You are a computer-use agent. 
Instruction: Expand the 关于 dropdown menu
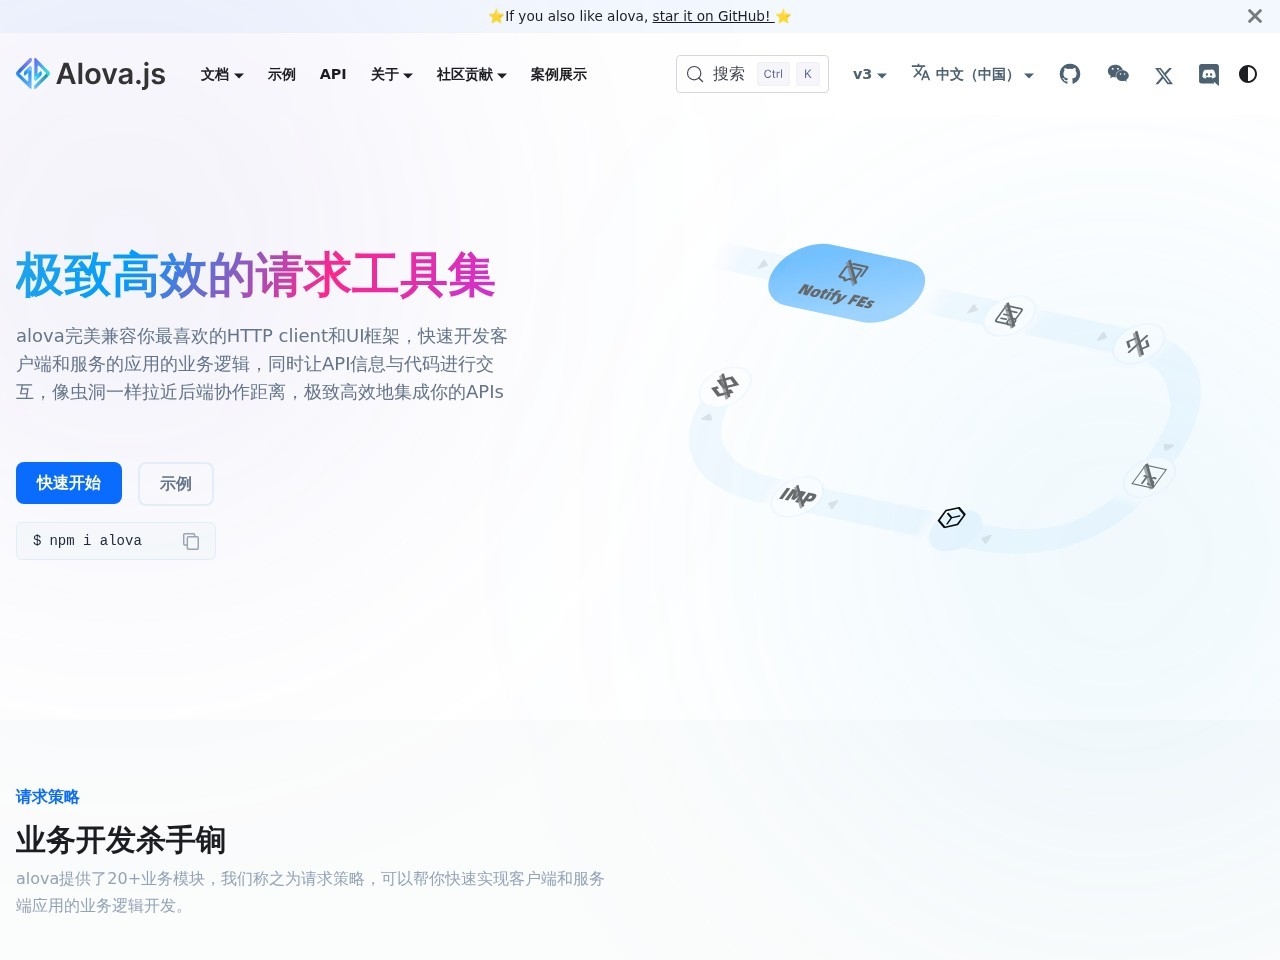392,74
